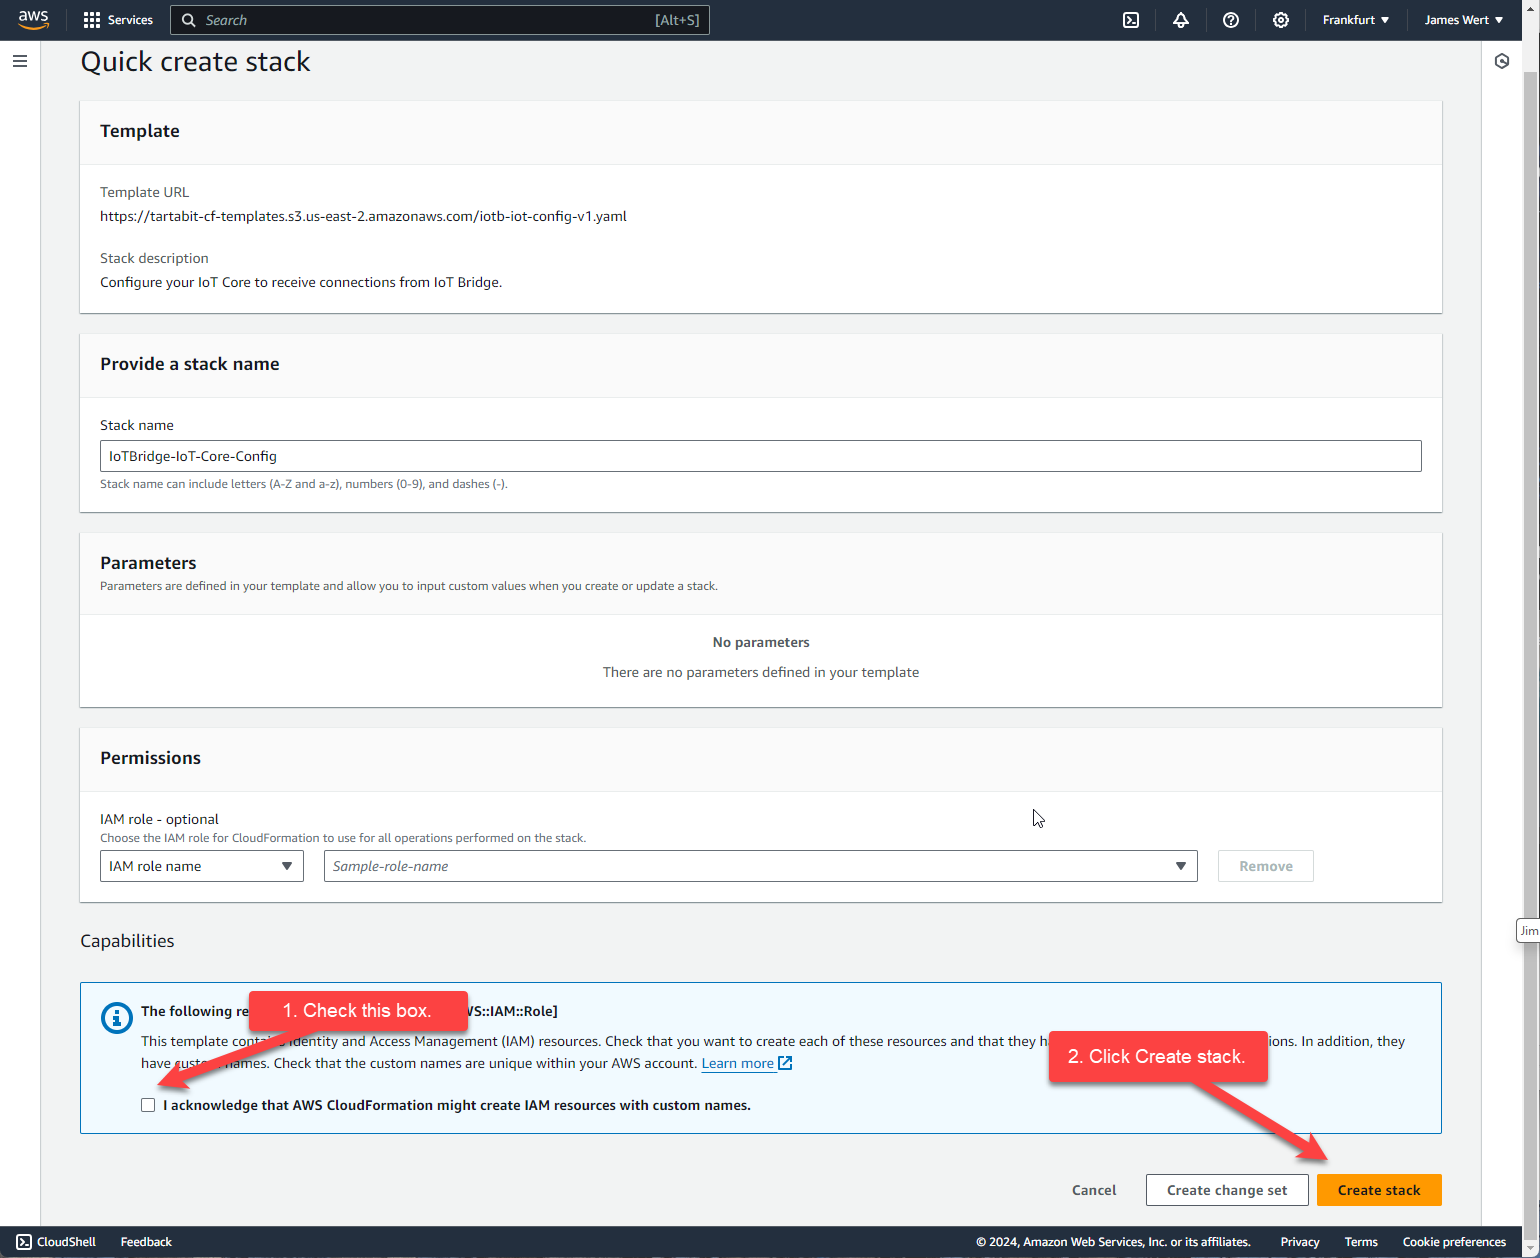Click the search magnifier icon
The image size is (1540, 1258).
click(188, 20)
